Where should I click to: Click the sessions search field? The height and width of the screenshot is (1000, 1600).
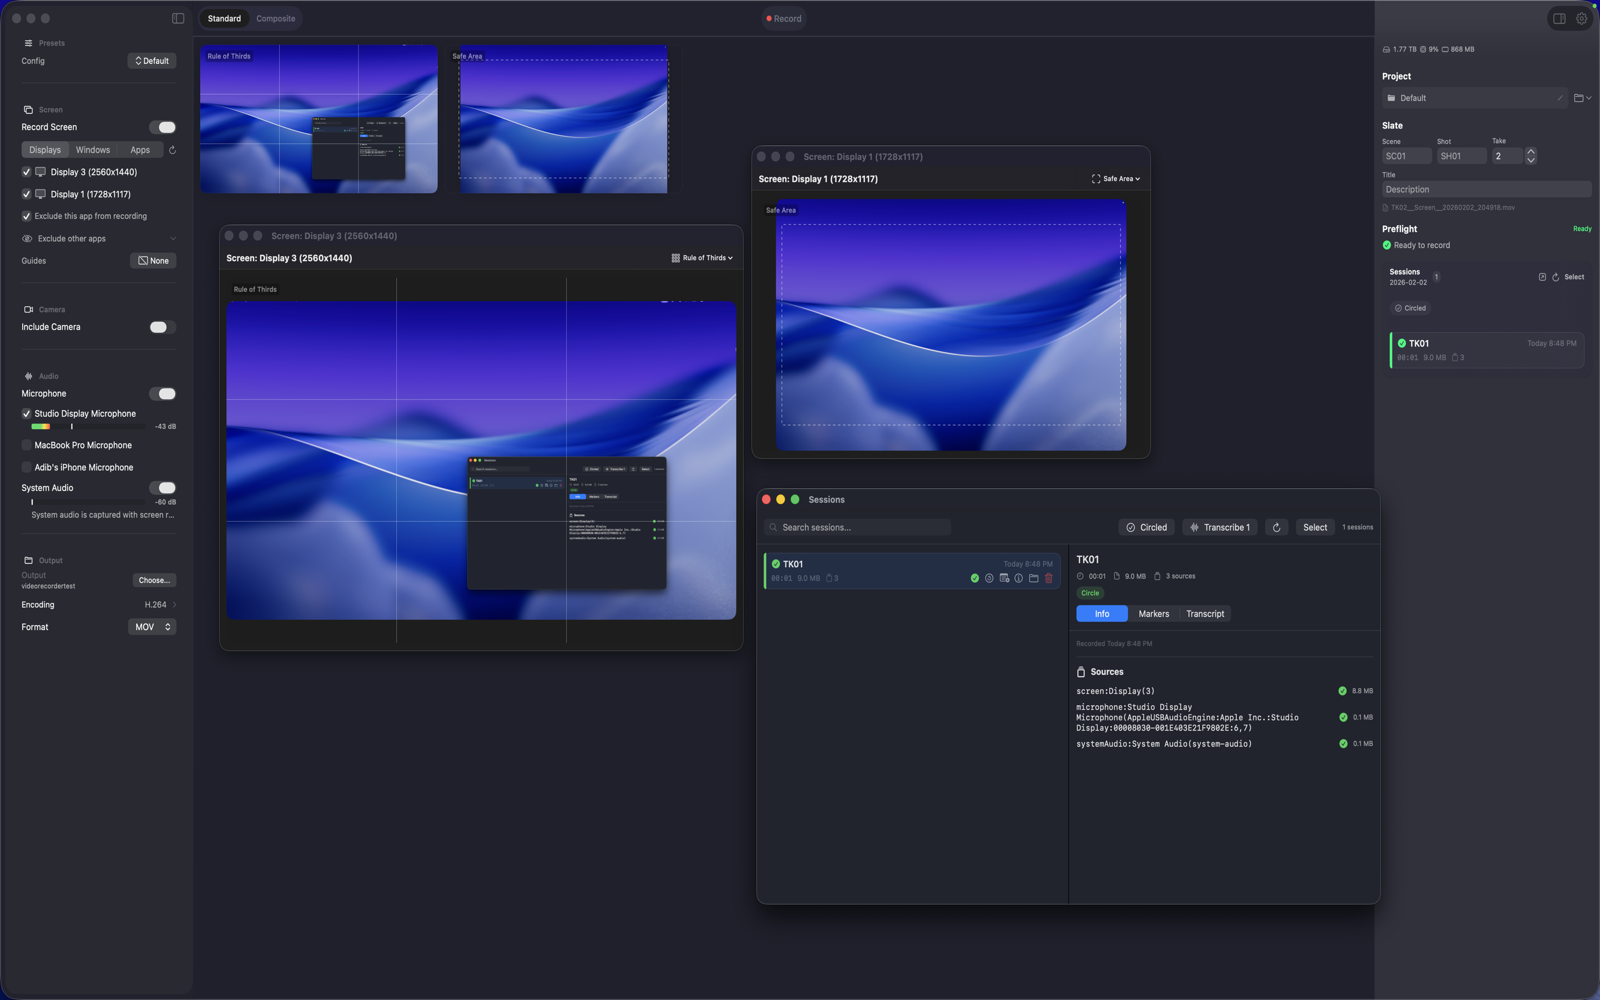(x=856, y=527)
